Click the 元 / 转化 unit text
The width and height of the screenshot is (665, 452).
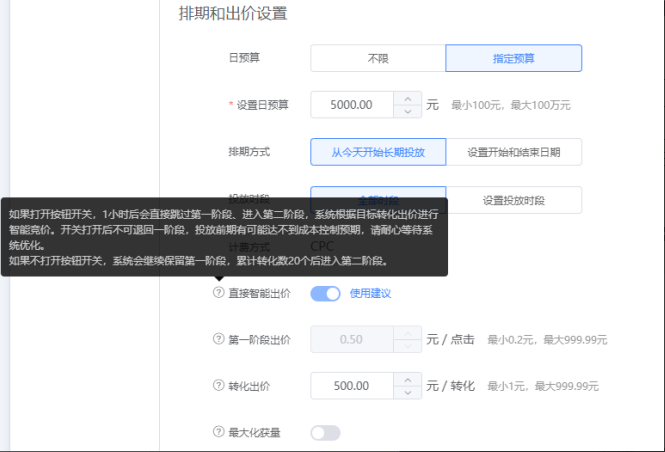coord(450,386)
